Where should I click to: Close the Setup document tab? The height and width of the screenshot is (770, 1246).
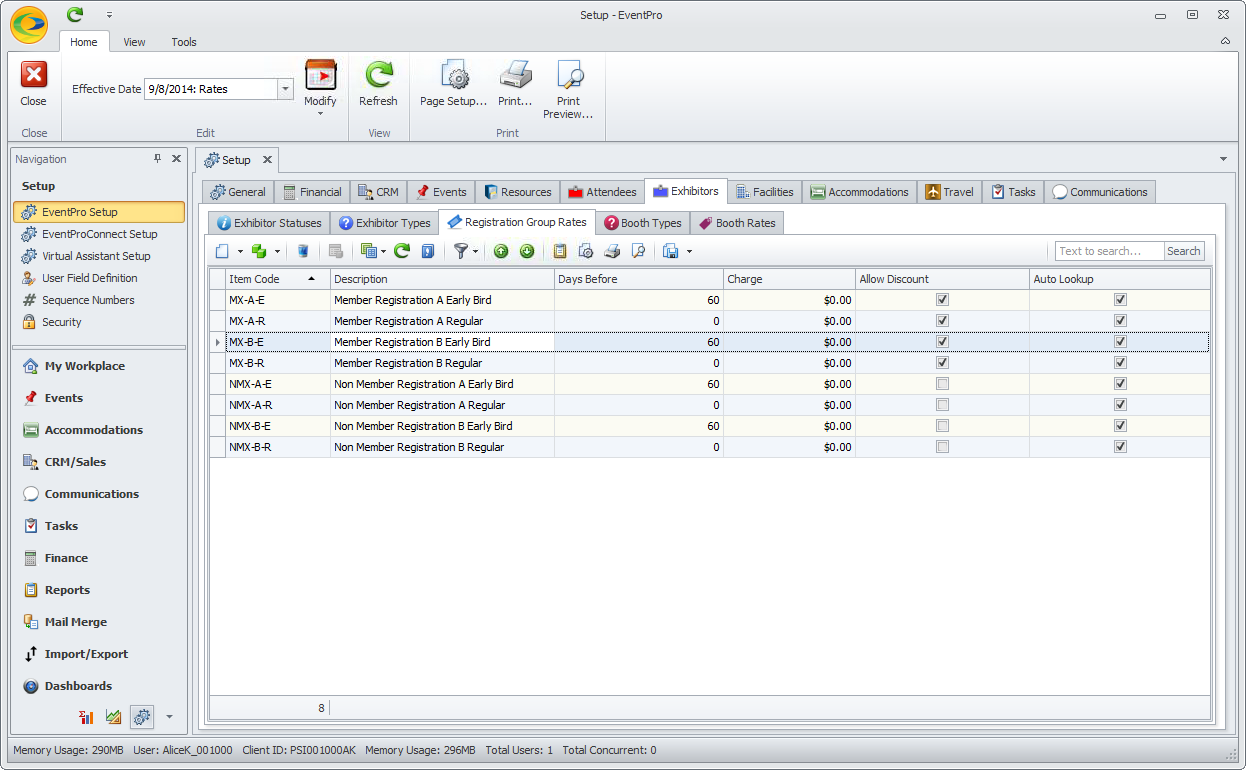pos(267,160)
